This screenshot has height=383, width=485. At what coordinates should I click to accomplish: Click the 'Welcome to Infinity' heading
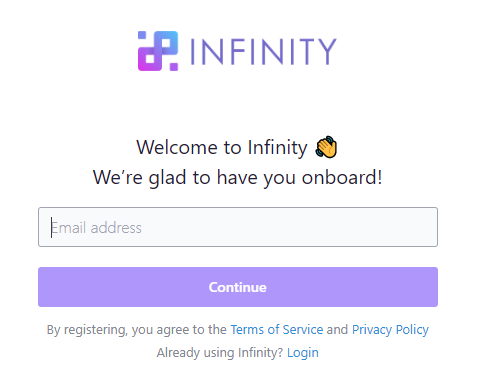tap(222, 147)
